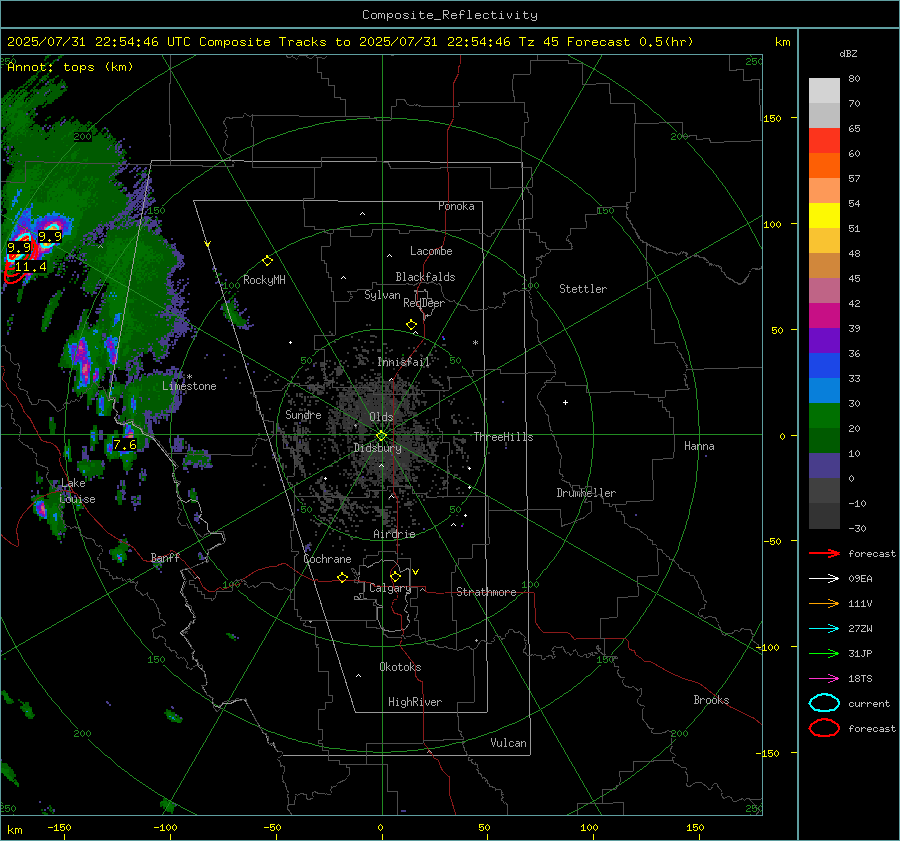The image size is (900, 841).
Task: Click the magenta 18TS arrow legend icon
Action: [824, 679]
